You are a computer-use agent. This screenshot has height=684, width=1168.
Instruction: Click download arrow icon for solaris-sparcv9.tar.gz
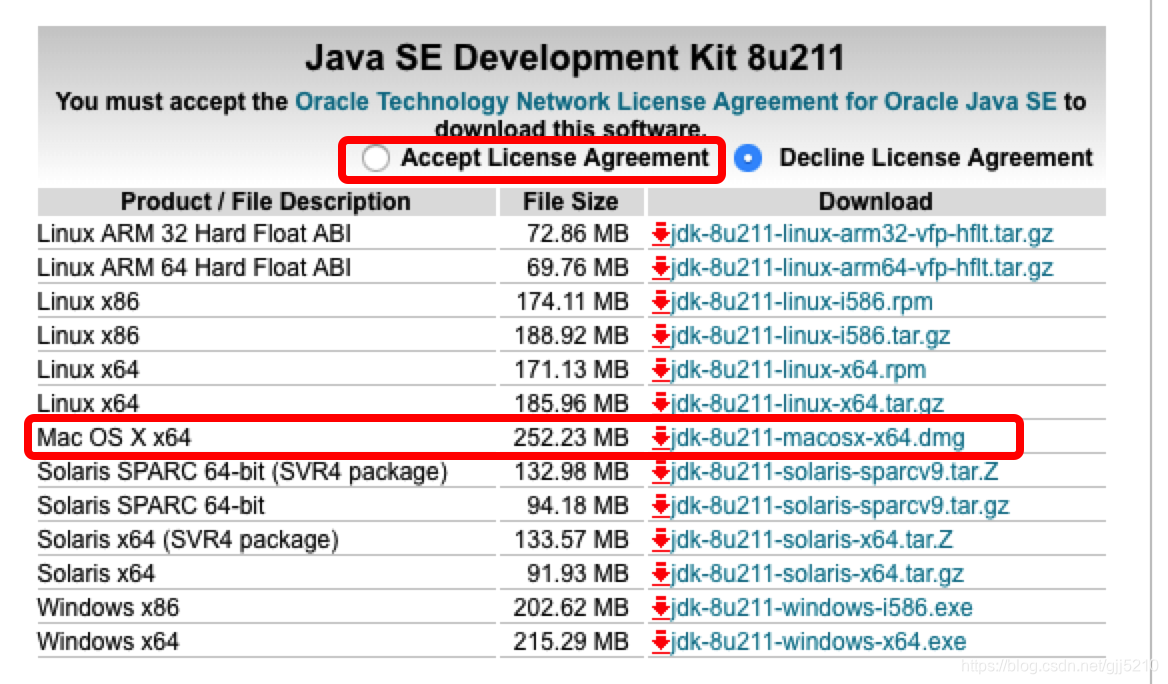pyautogui.click(x=661, y=505)
